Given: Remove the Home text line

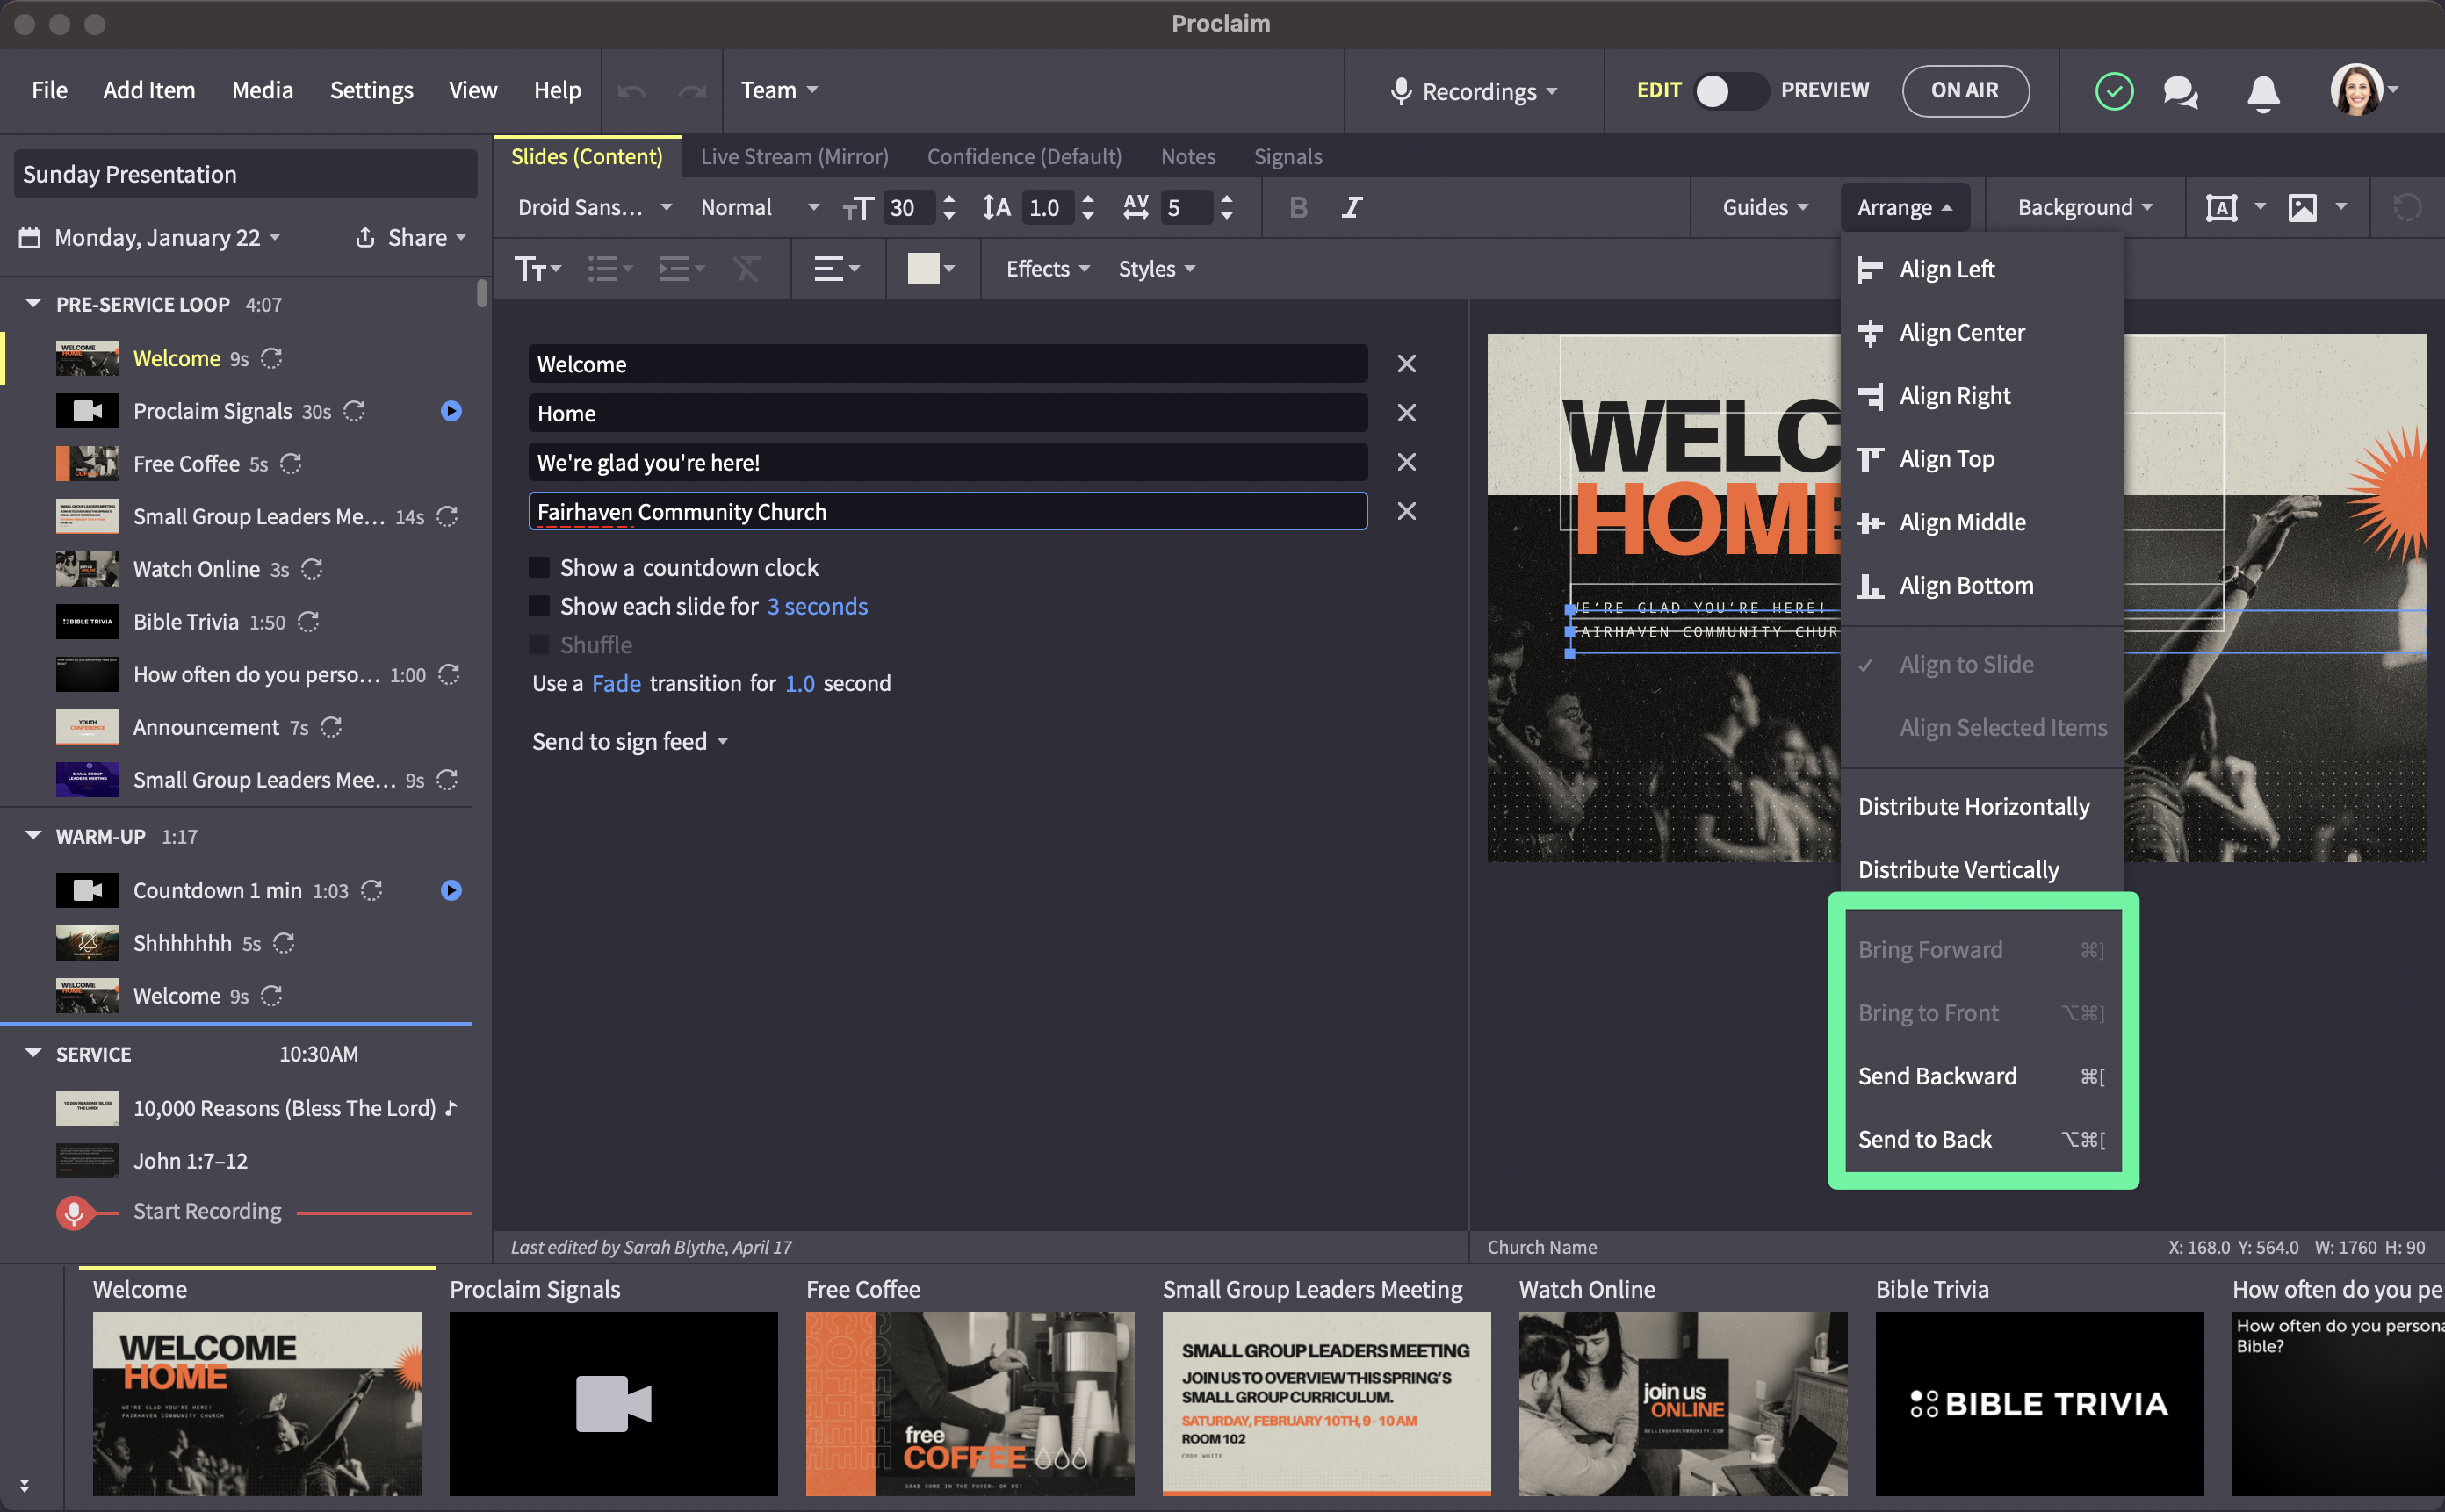Looking at the screenshot, I should point(1406,413).
